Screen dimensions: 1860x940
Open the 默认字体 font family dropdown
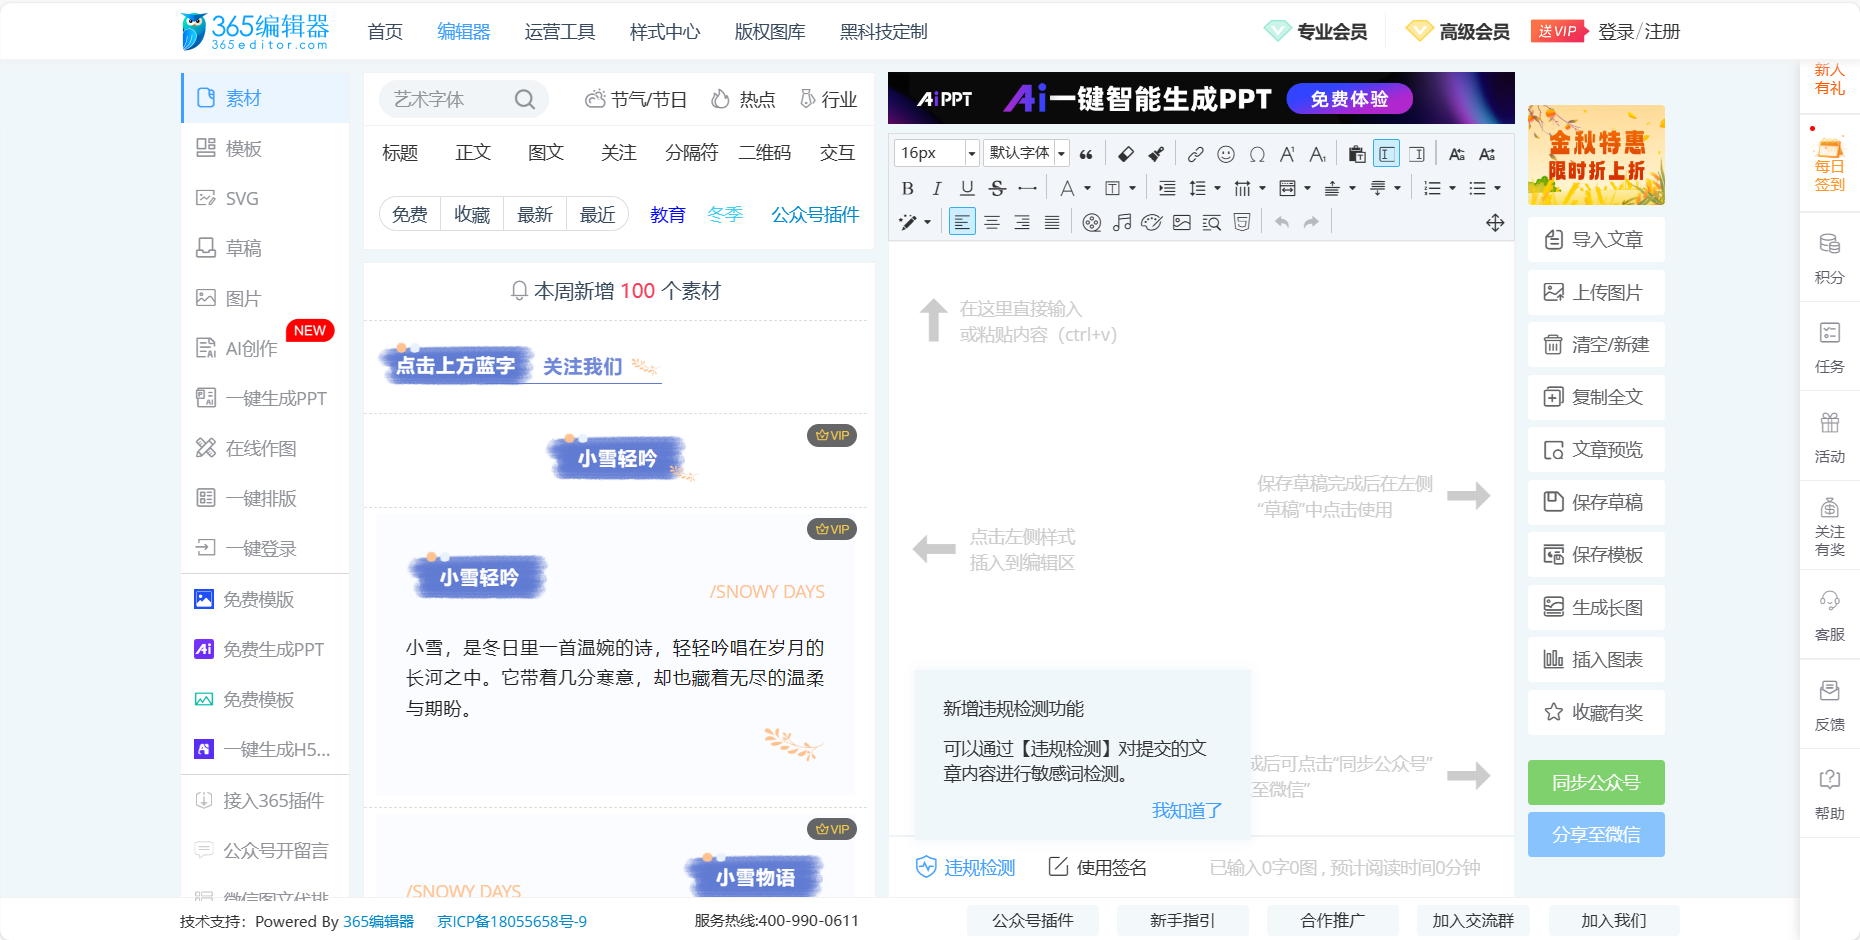(x=1026, y=153)
